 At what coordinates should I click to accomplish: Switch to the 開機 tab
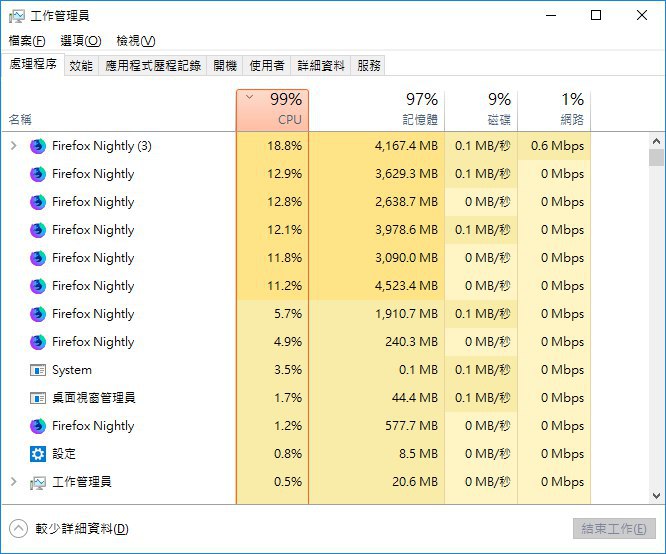pos(225,65)
